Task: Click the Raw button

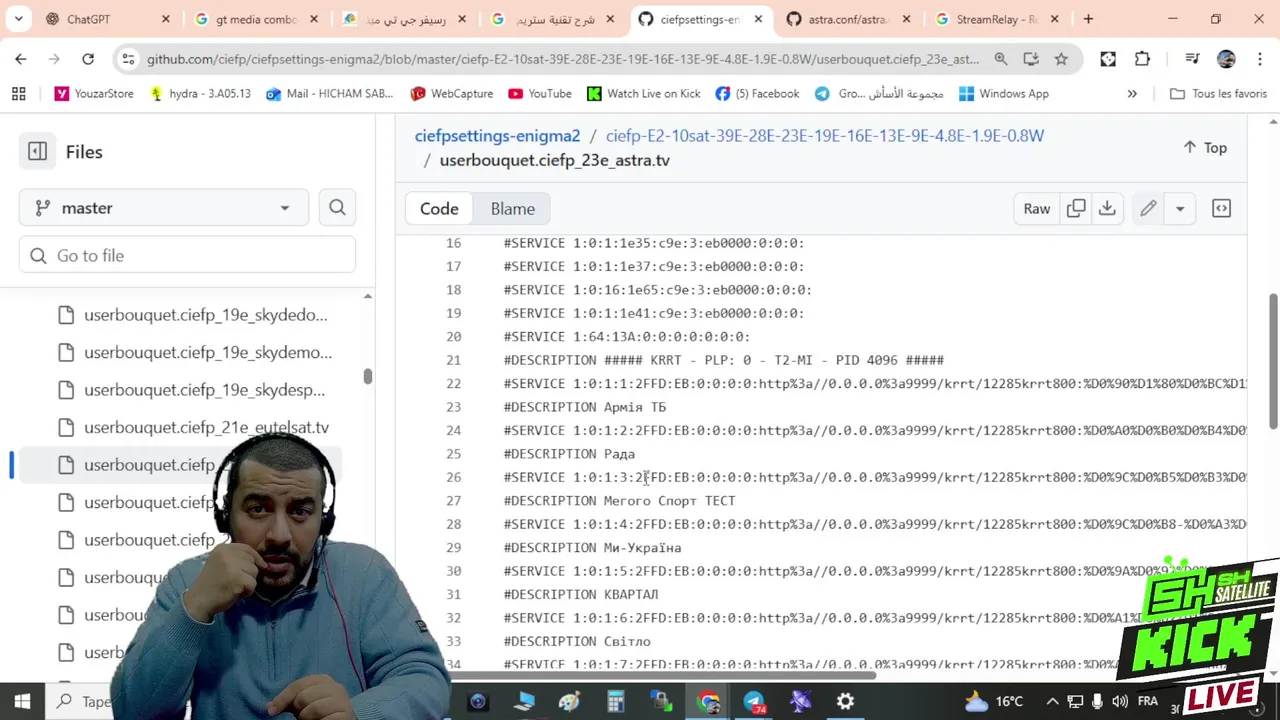Action: coord(1036,208)
